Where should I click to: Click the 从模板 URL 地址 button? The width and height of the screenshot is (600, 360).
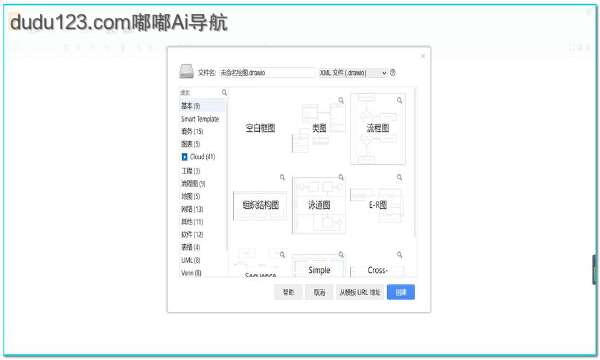360,292
